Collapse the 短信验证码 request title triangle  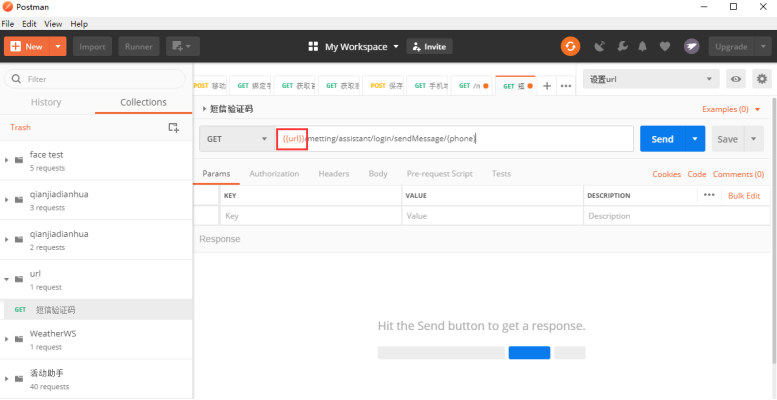tap(204, 109)
